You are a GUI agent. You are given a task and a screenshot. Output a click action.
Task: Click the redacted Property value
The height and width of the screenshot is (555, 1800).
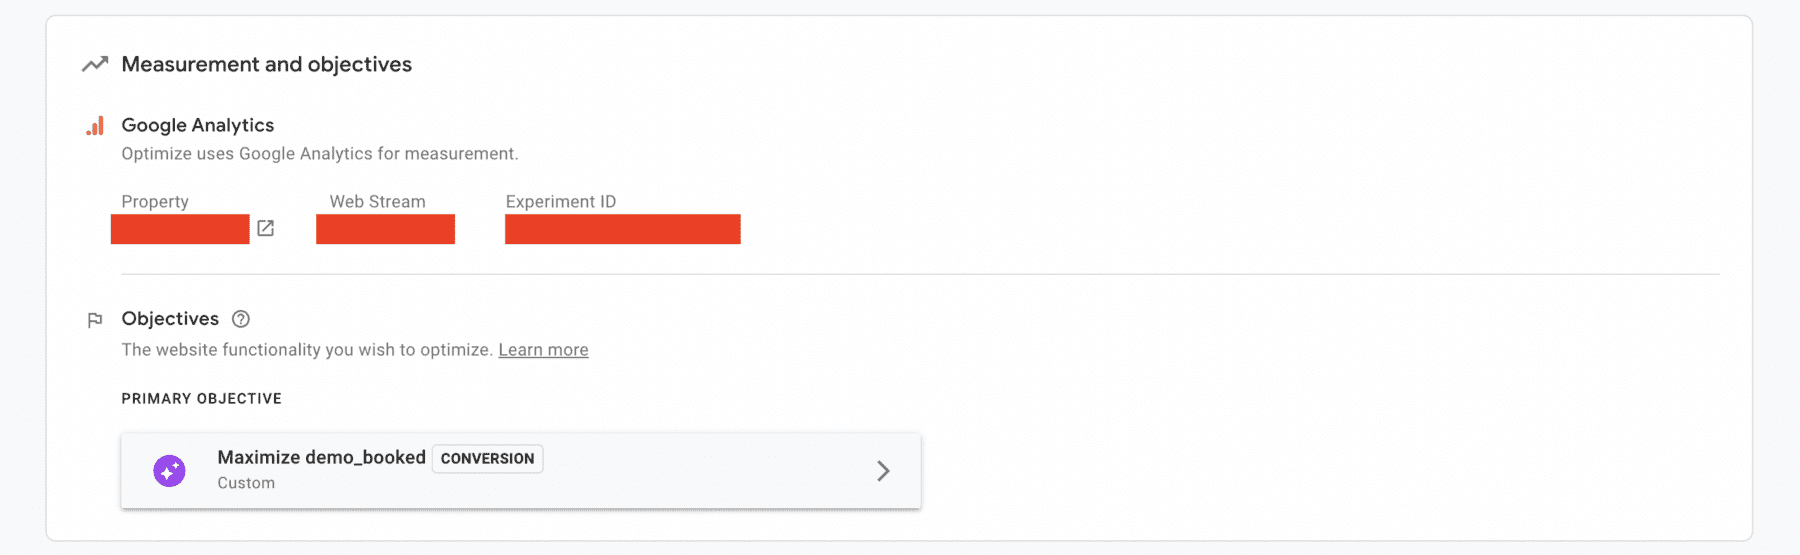[180, 229]
